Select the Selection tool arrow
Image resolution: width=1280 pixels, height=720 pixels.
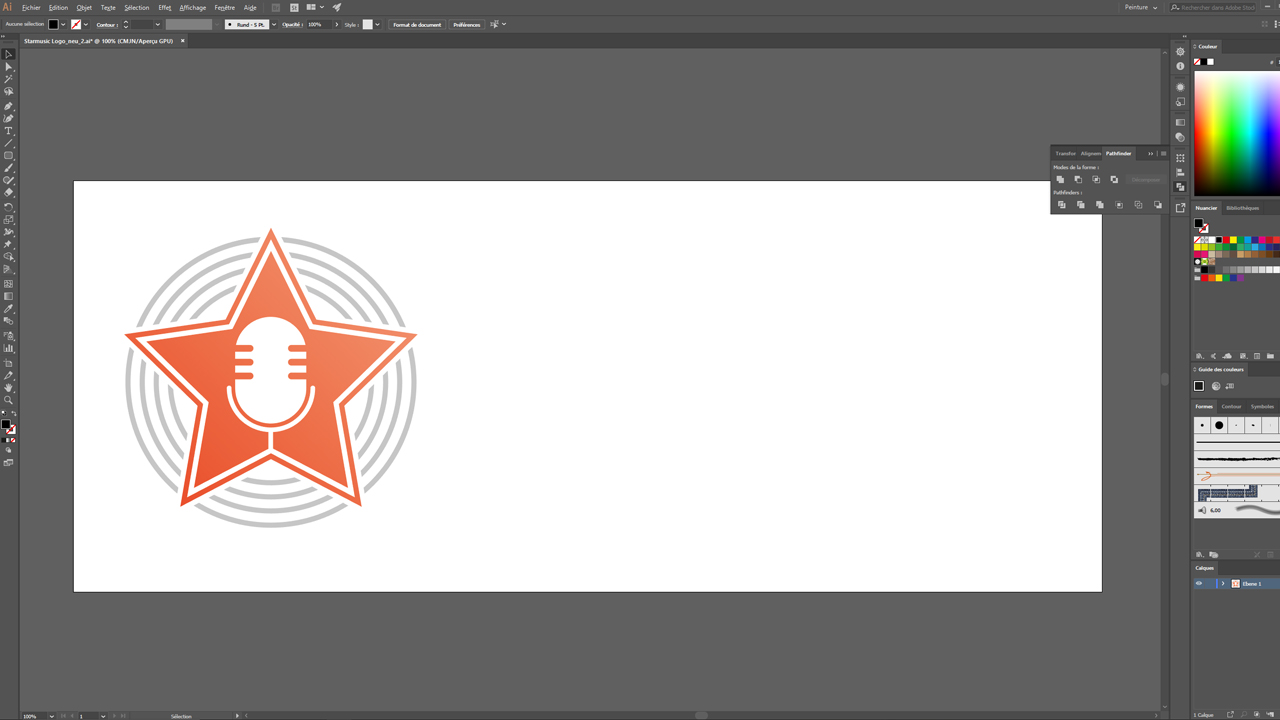(8, 55)
